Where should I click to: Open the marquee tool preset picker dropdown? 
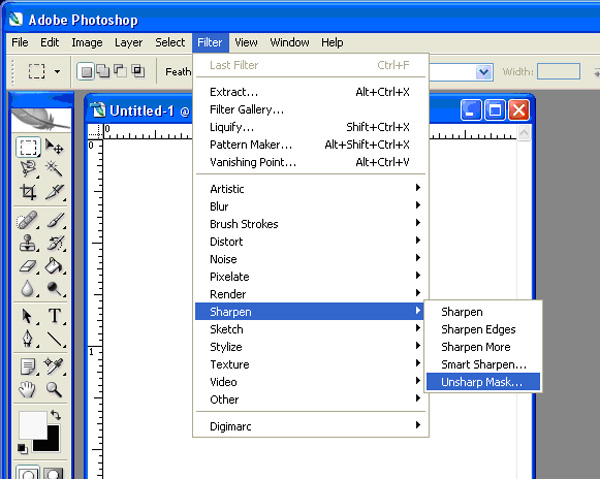click(57, 72)
